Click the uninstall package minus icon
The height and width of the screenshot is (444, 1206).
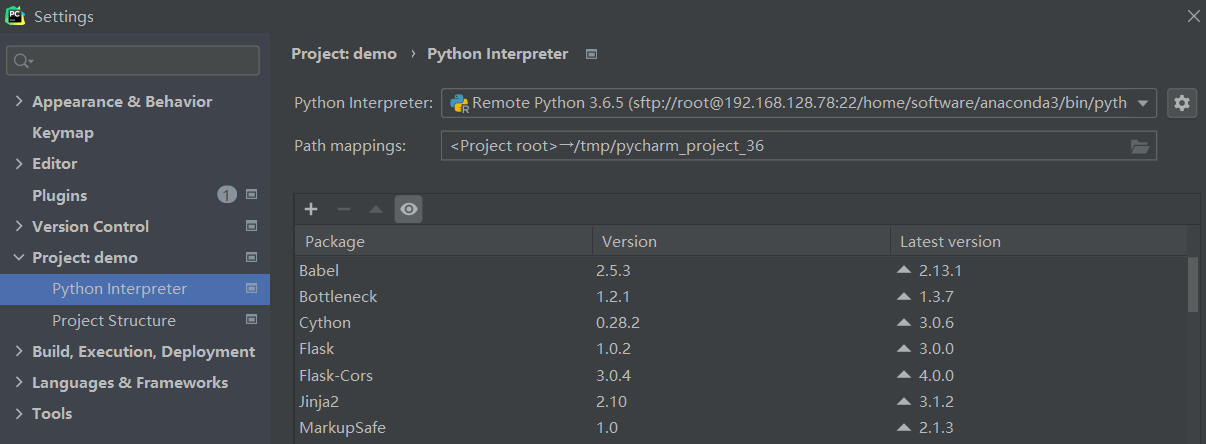coord(343,209)
